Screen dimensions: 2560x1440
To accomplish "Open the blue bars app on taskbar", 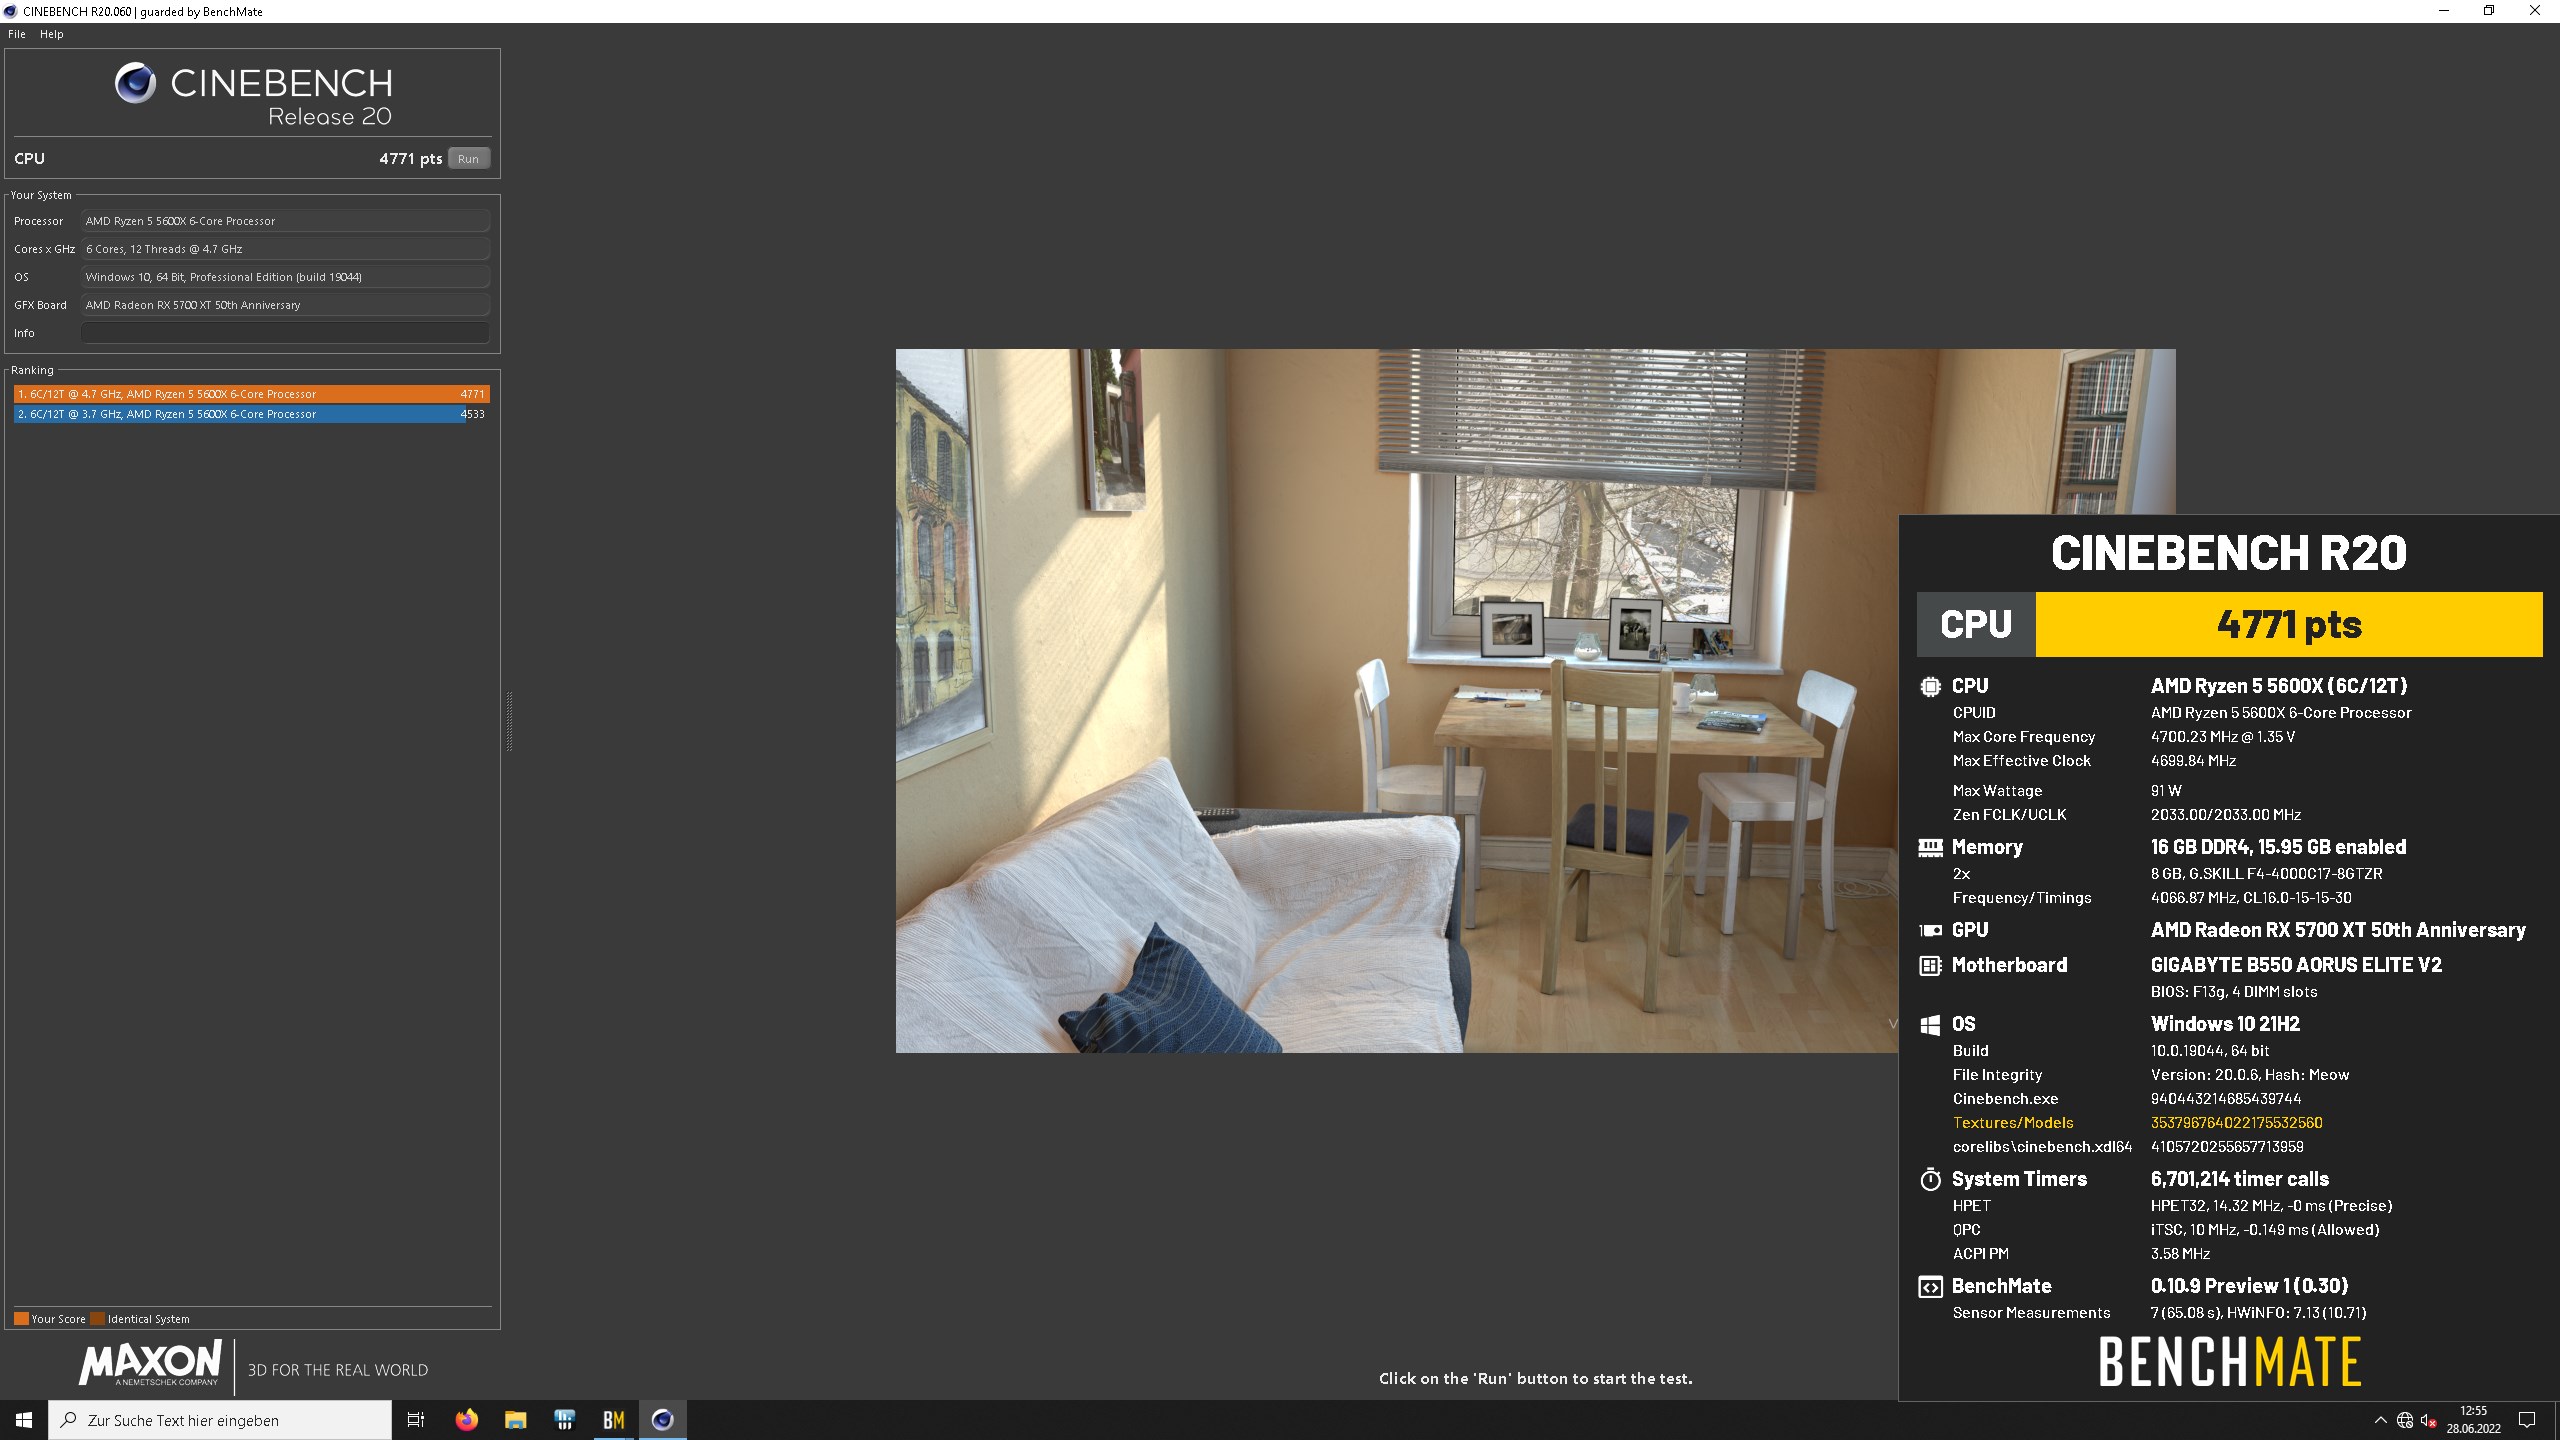I will (565, 1420).
